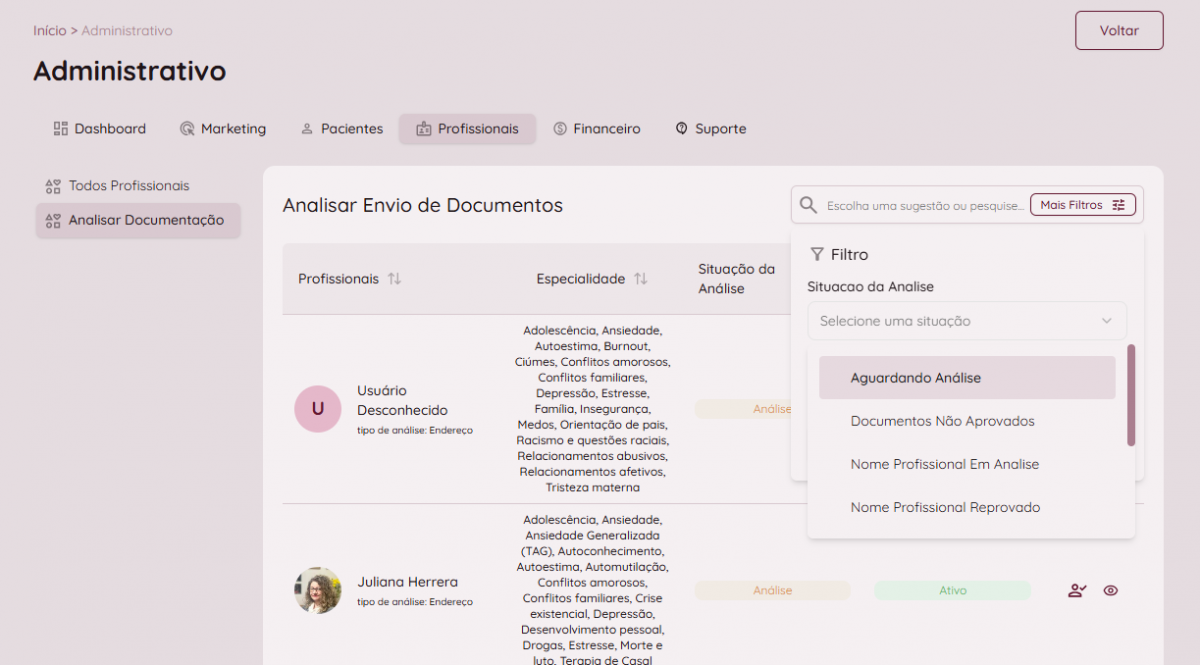Expand the Selecione uma situação dropdown
Viewport: 1200px width, 665px height.
(966, 321)
